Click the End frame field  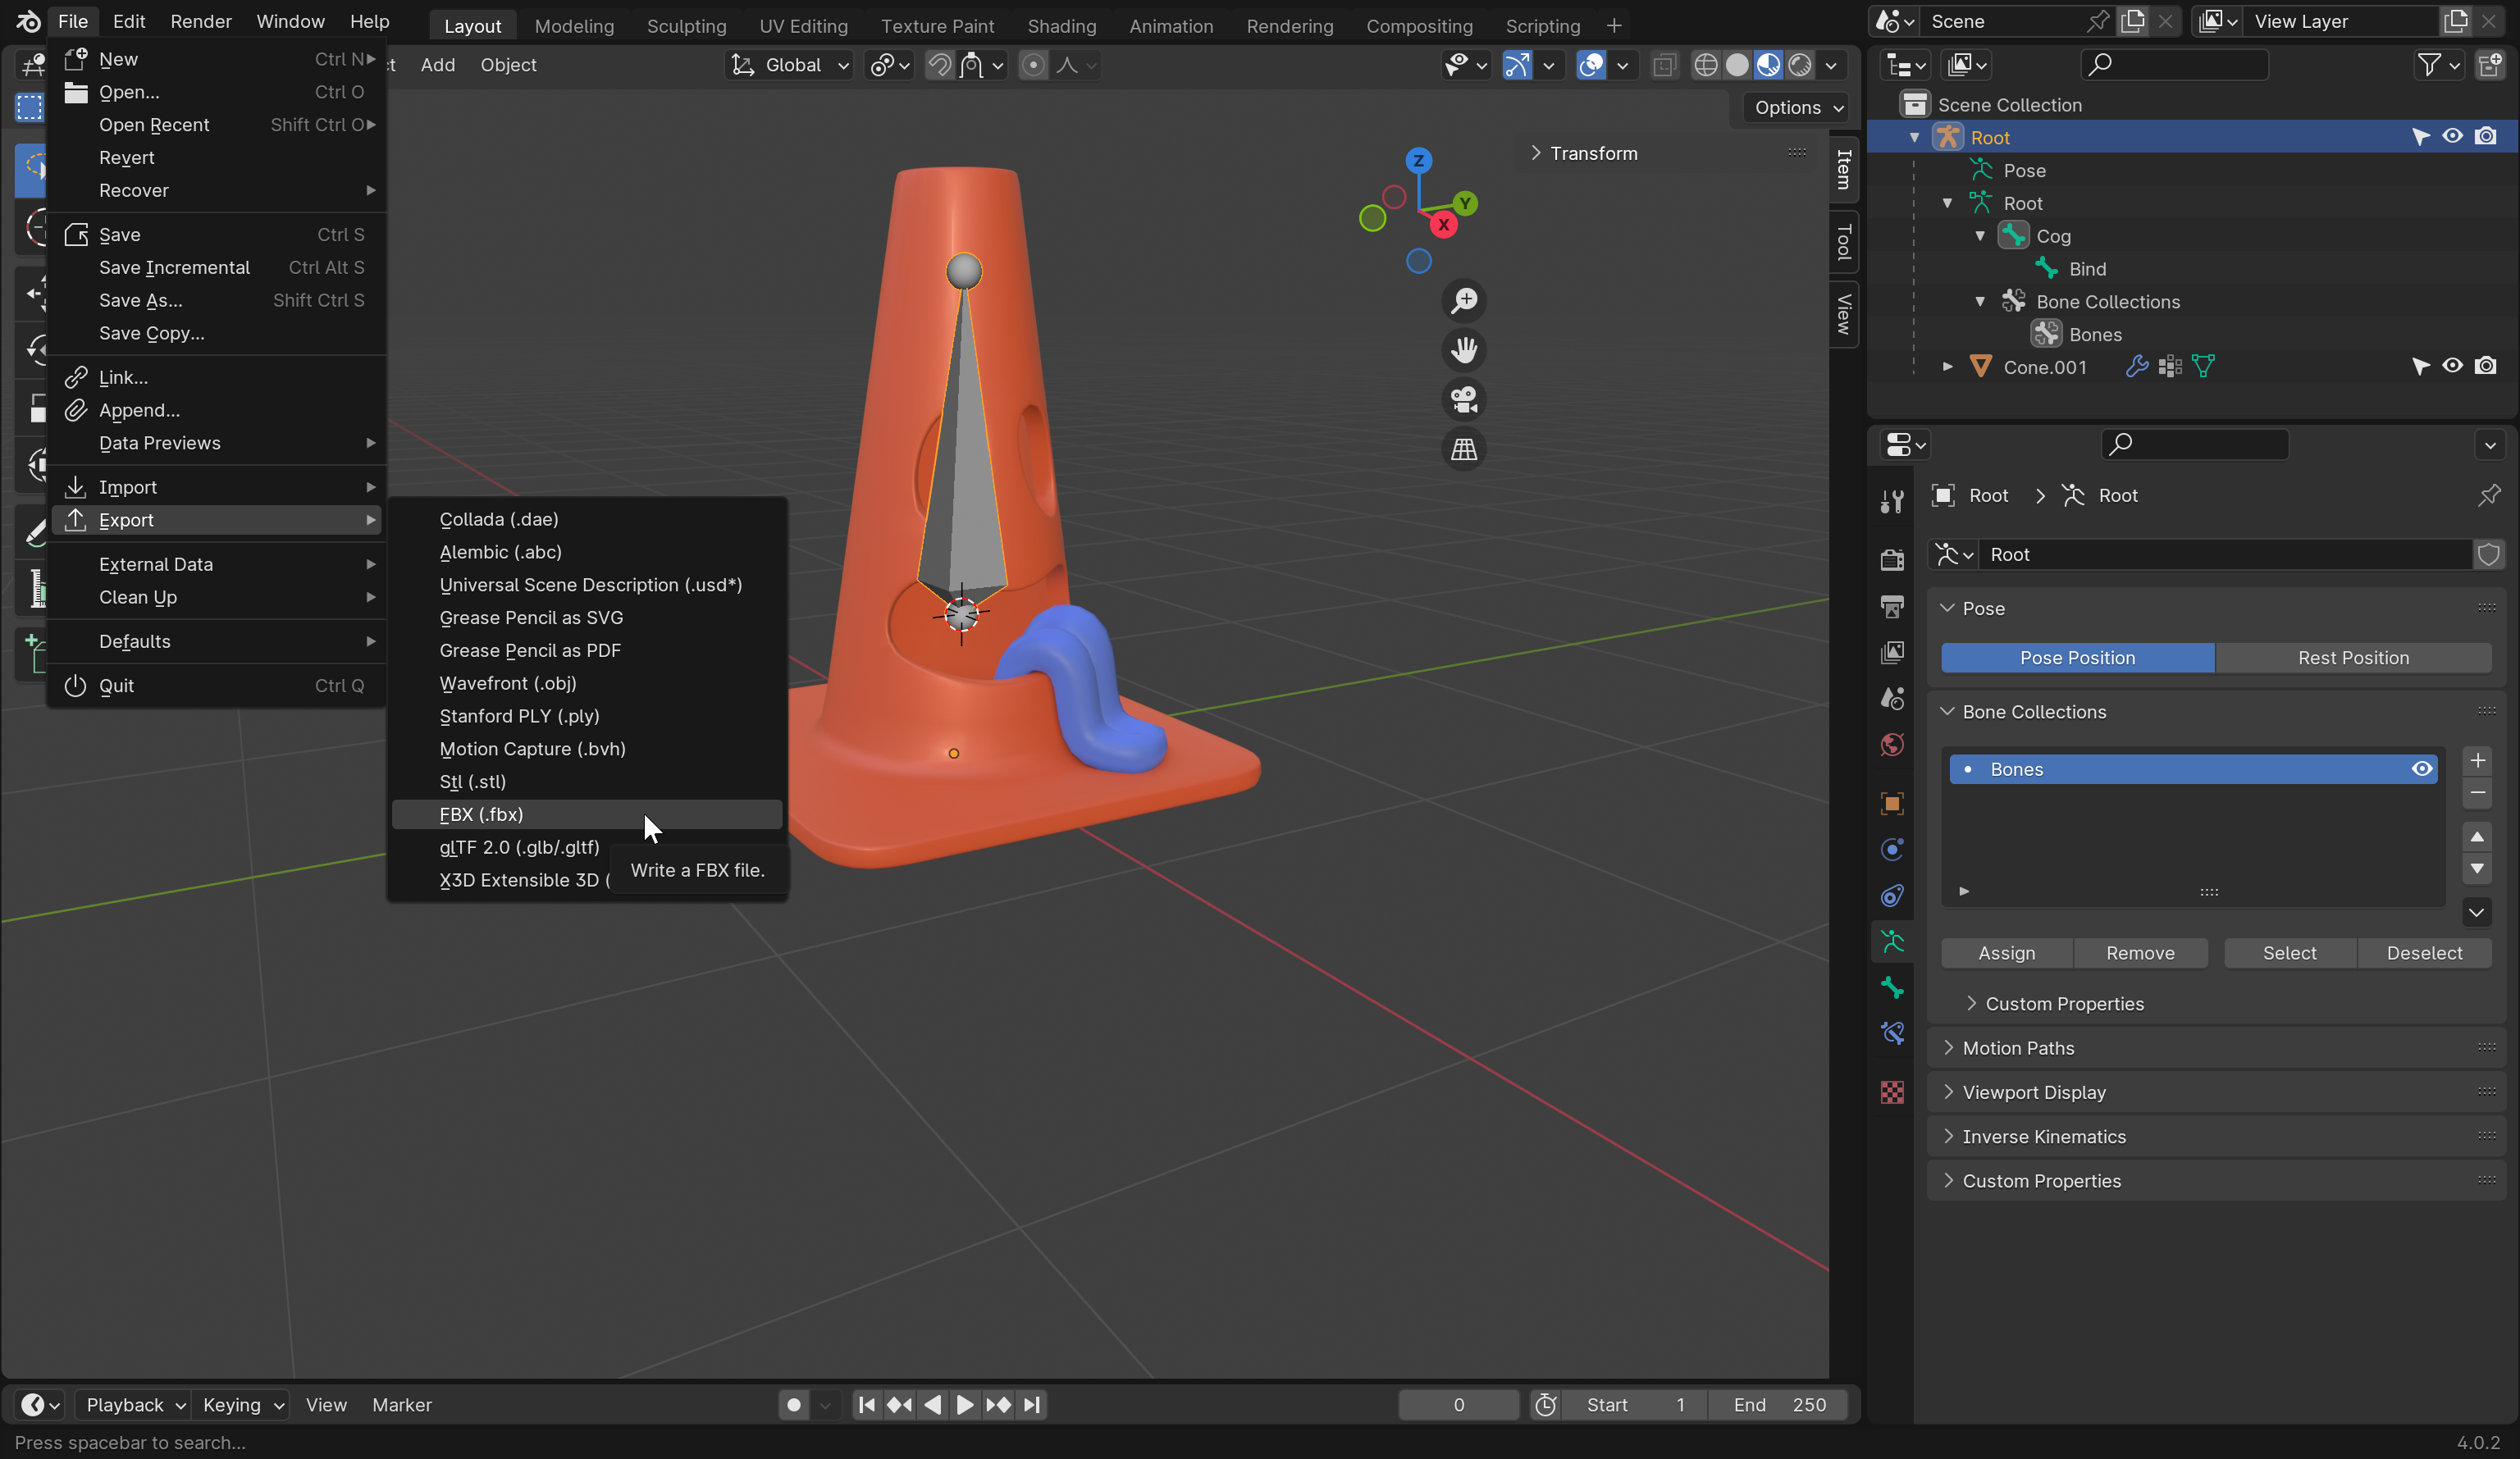tap(1778, 1405)
